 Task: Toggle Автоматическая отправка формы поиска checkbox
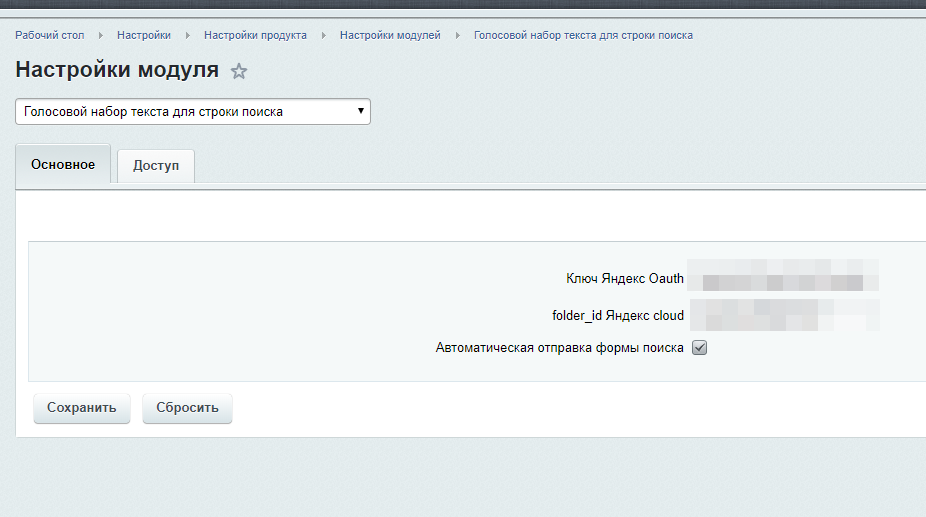[700, 348]
